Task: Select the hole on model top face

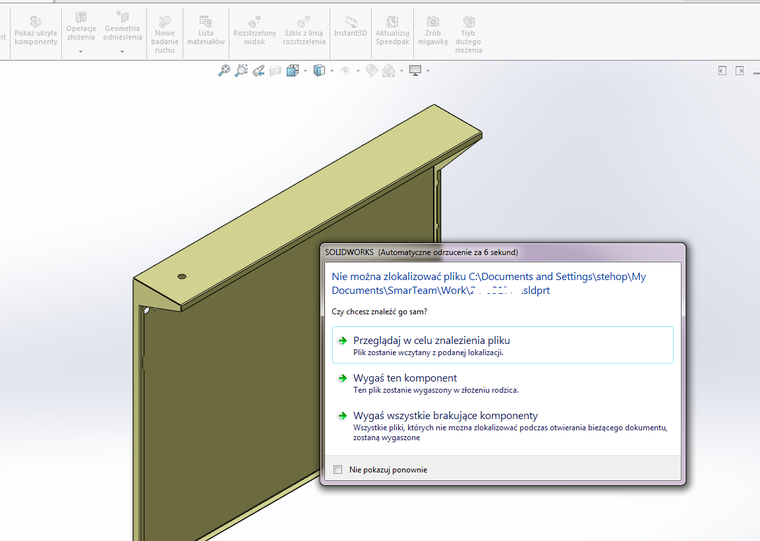Action: click(x=182, y=276)
